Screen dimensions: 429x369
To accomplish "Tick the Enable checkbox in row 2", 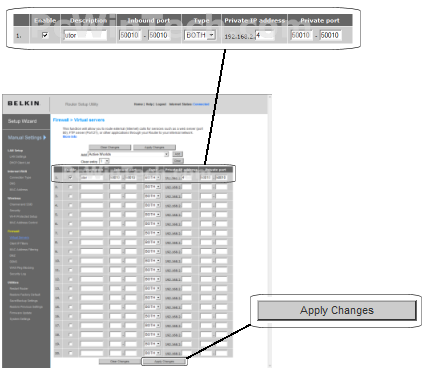I will pyautogui.click(x=70, y=187).
